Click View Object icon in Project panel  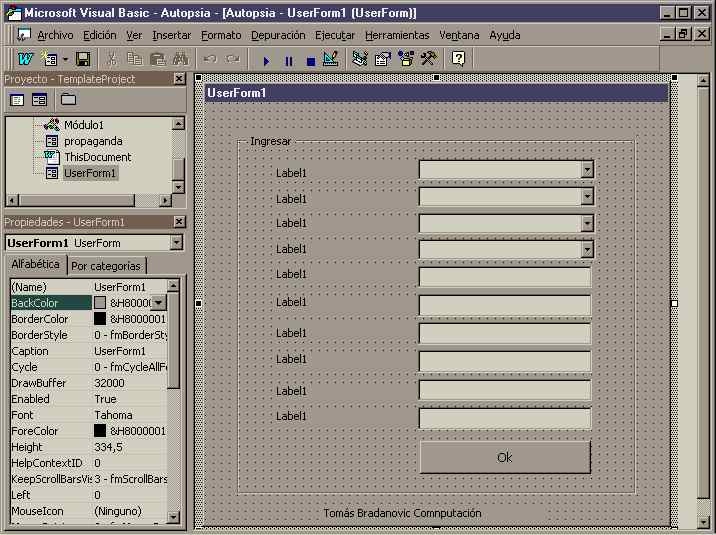(40, 99)
